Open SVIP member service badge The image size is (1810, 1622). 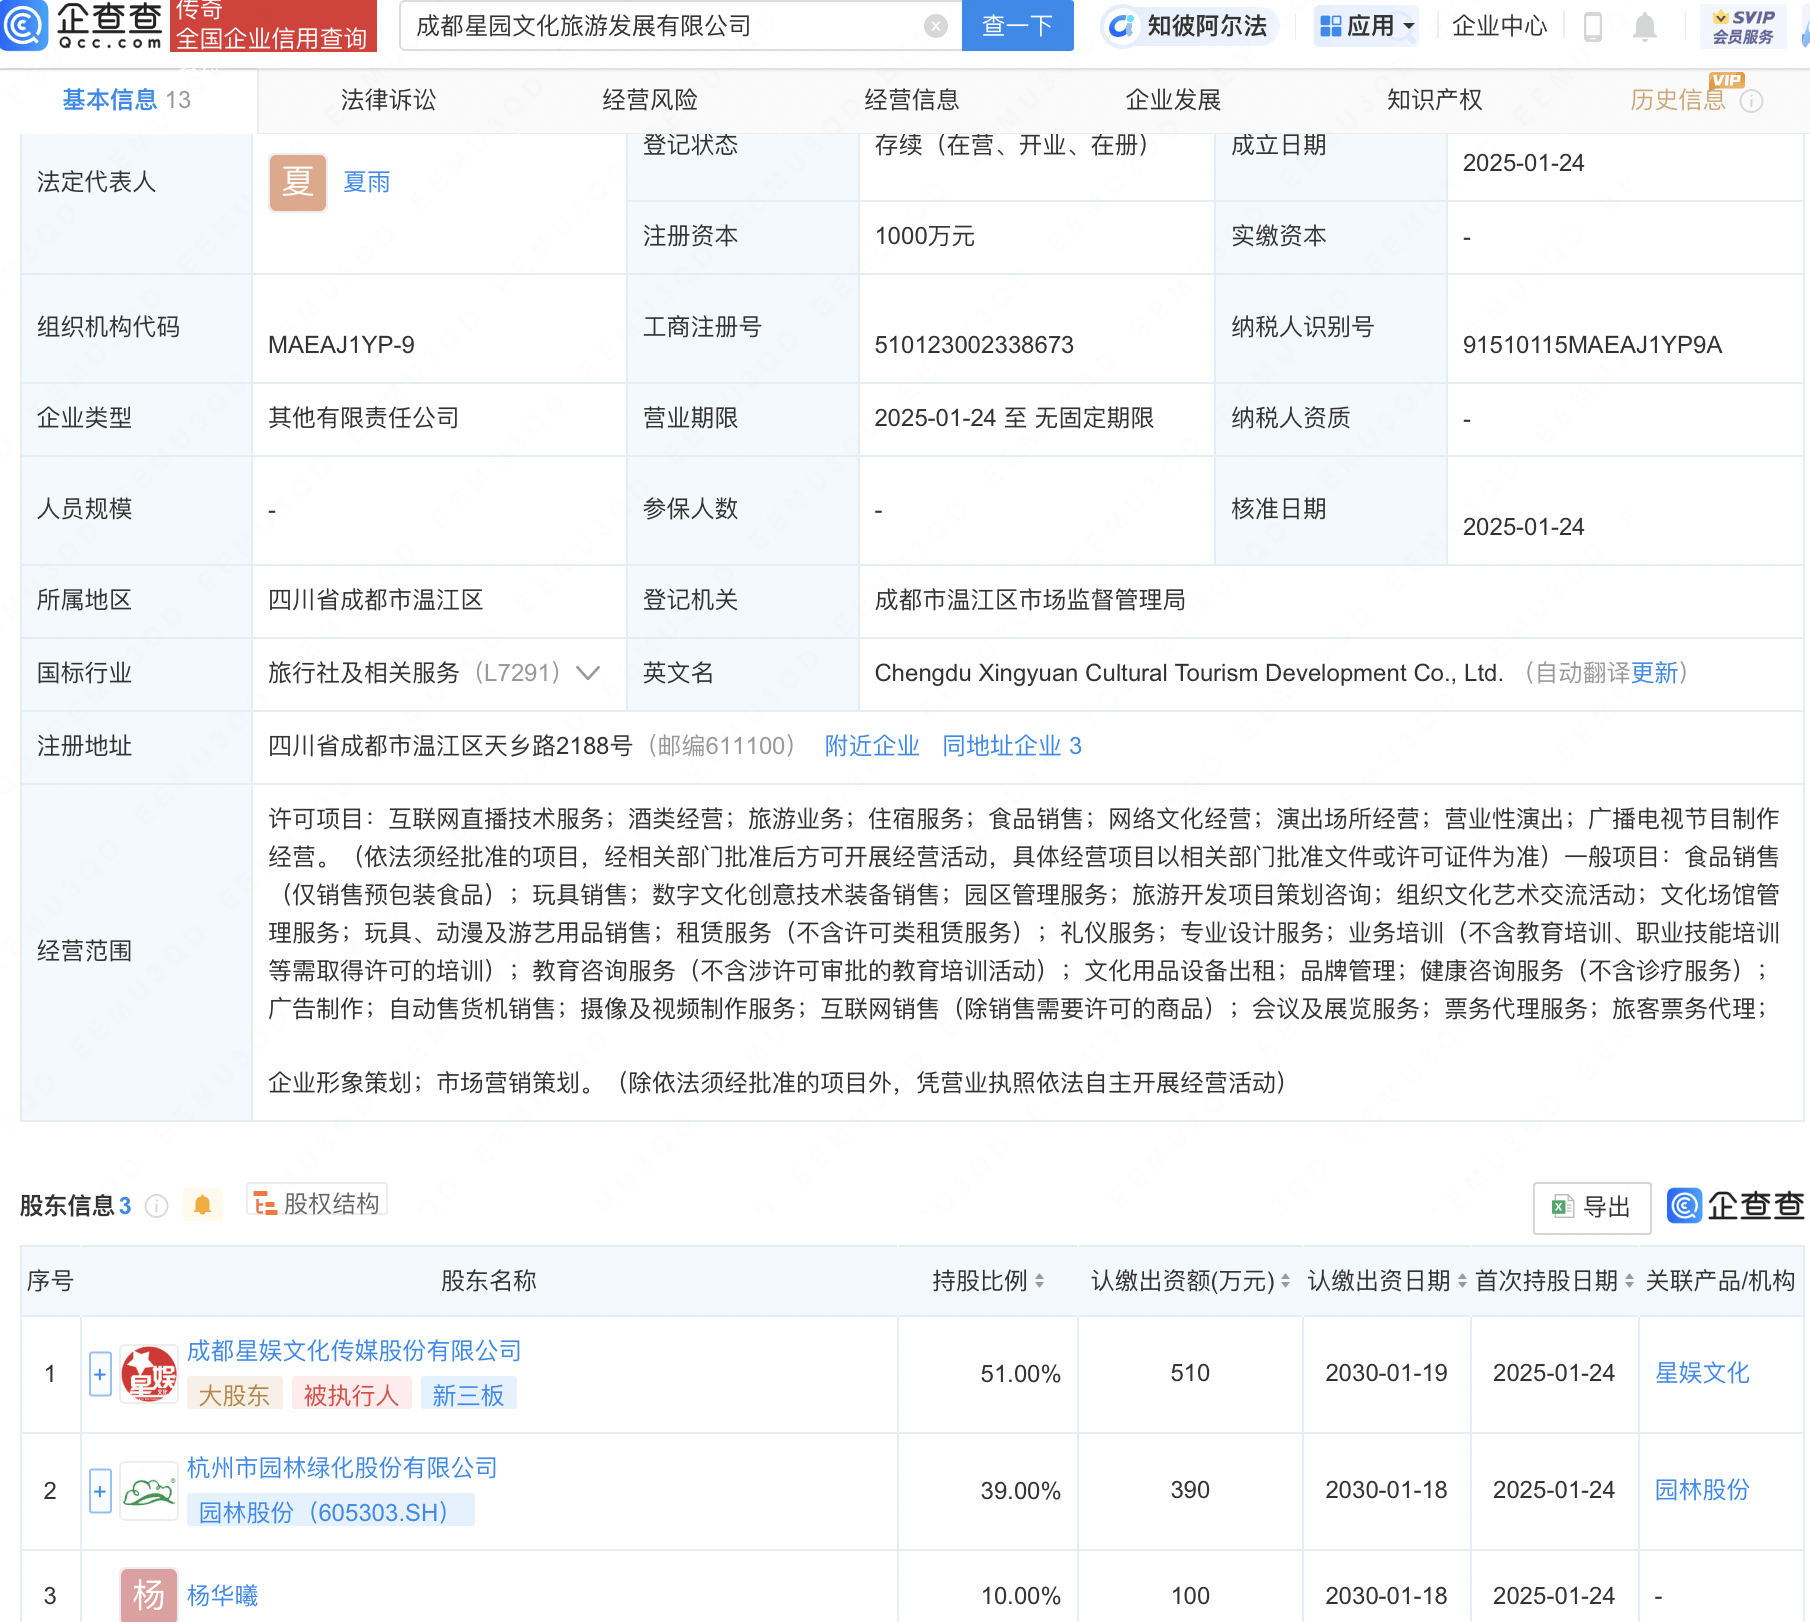click(1743, 26)
